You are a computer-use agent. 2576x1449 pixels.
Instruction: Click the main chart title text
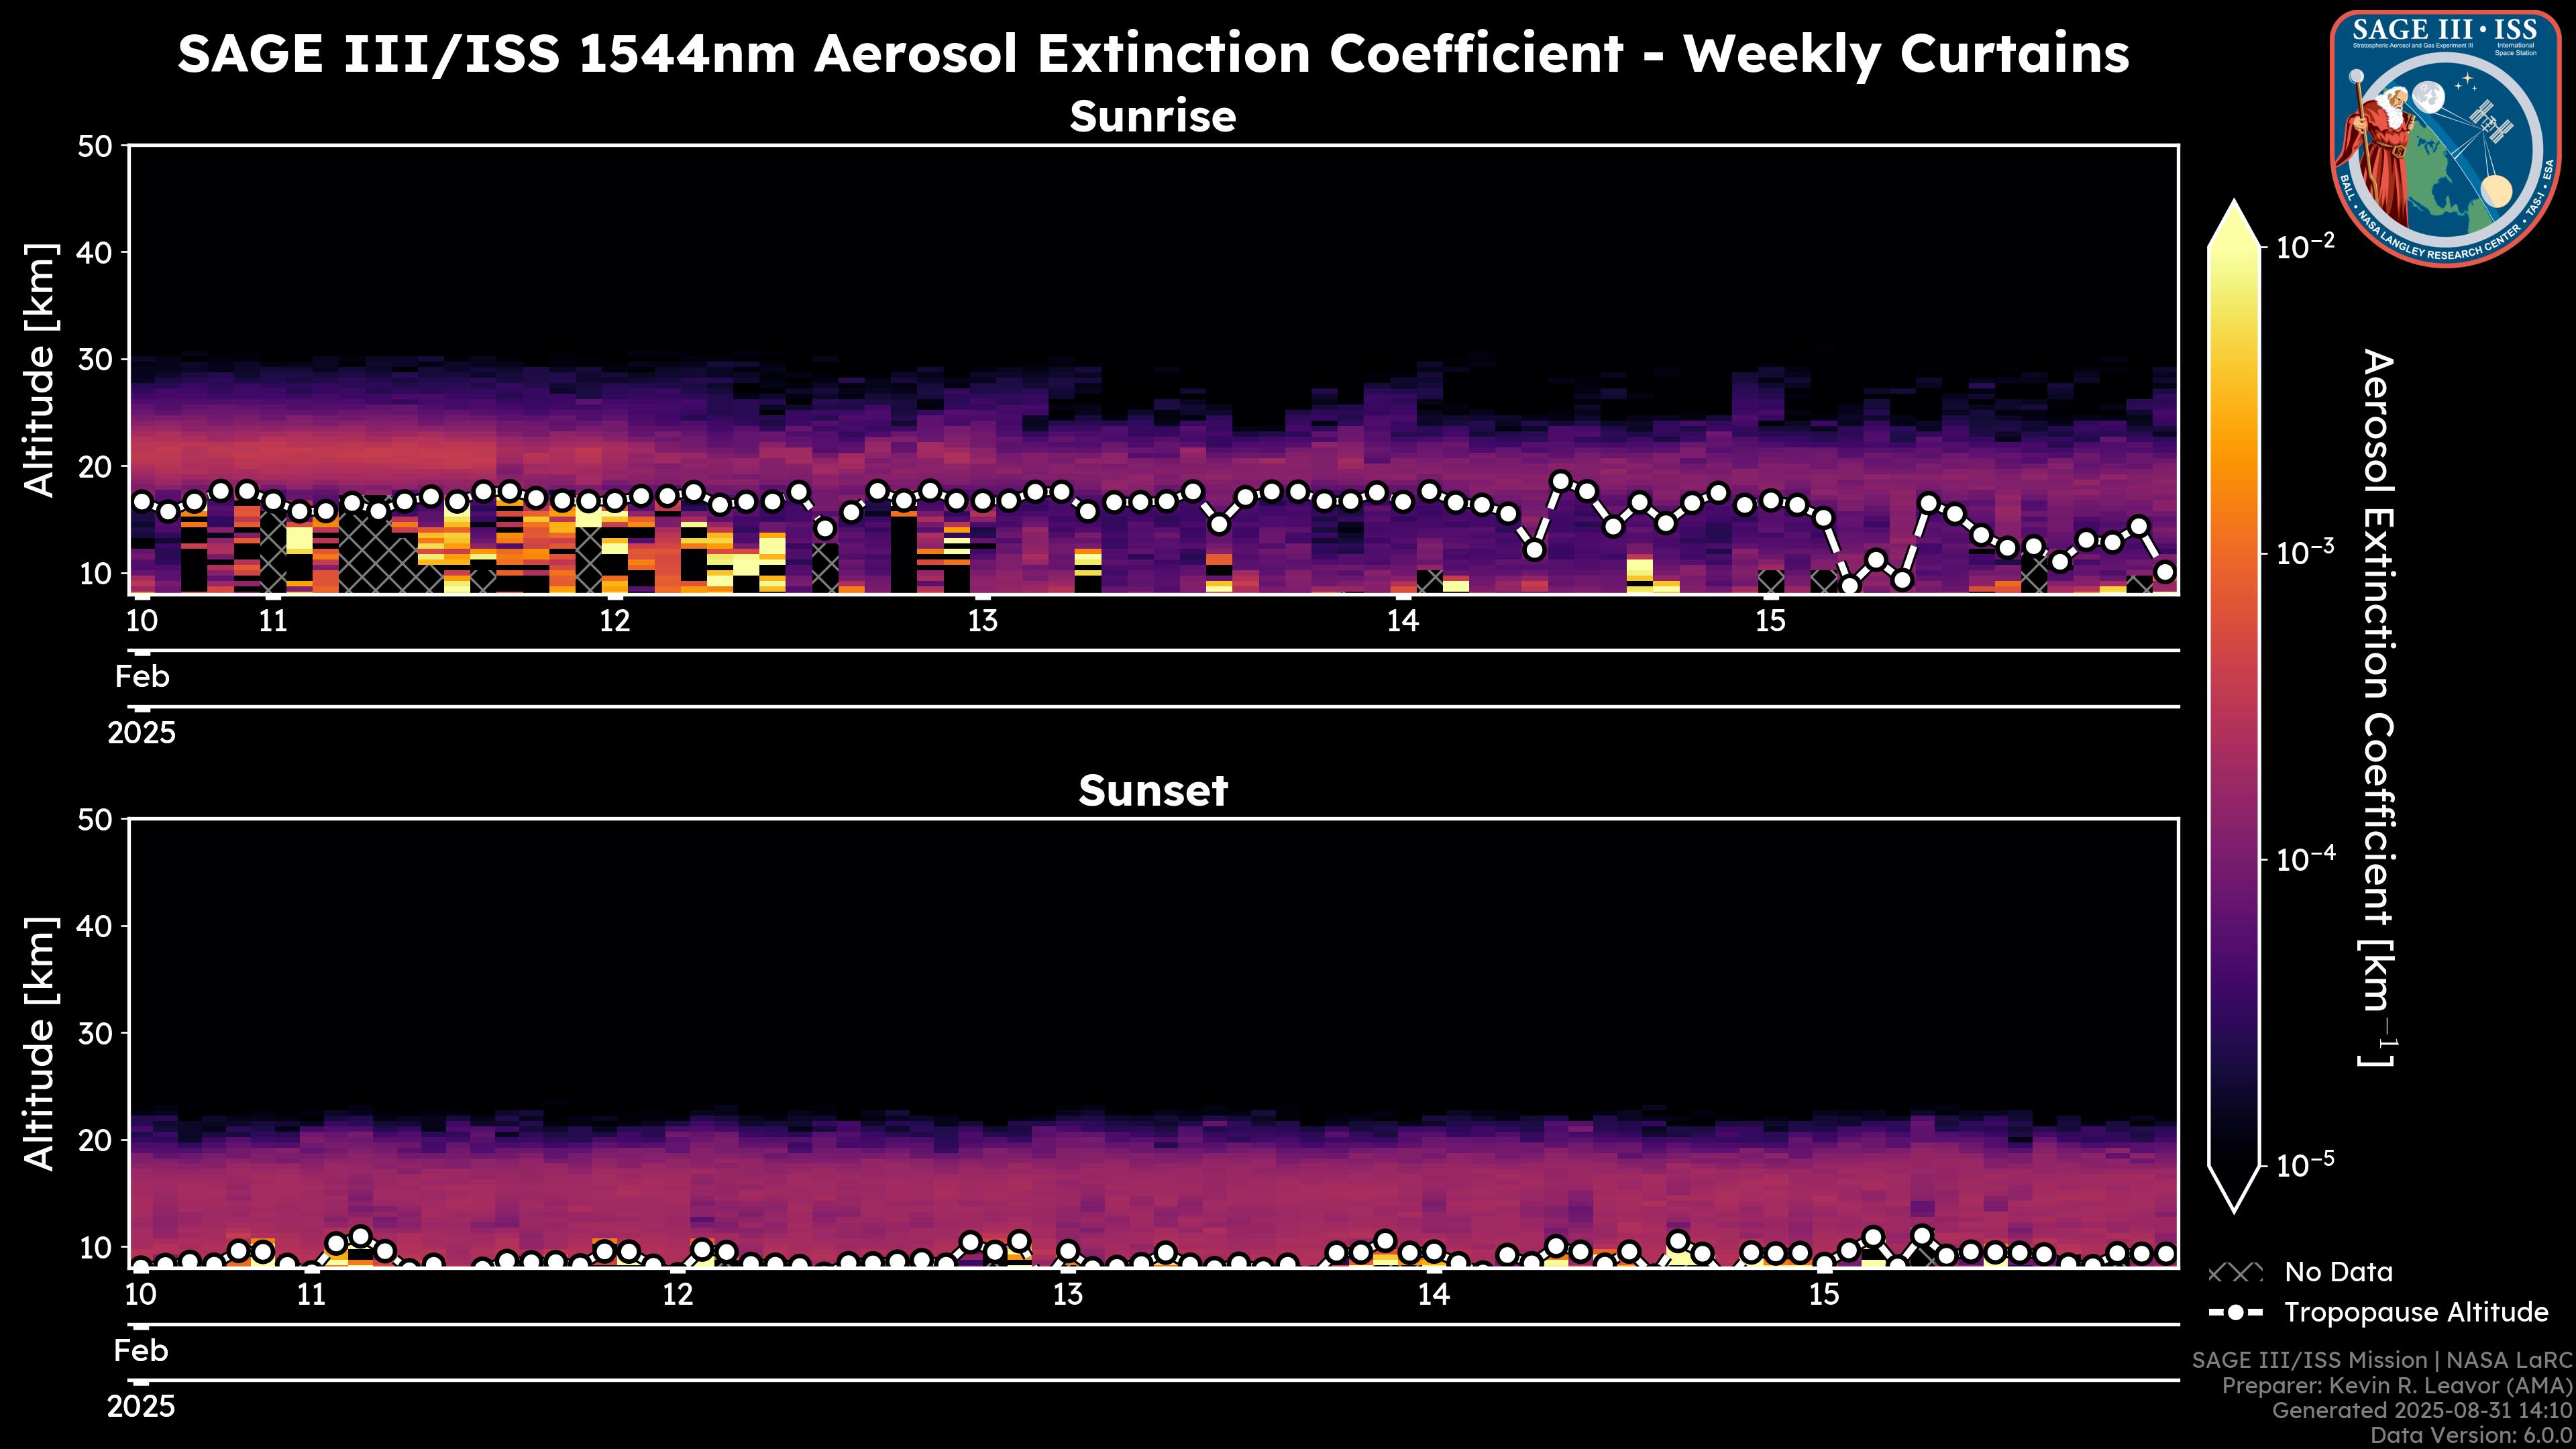1153,54
